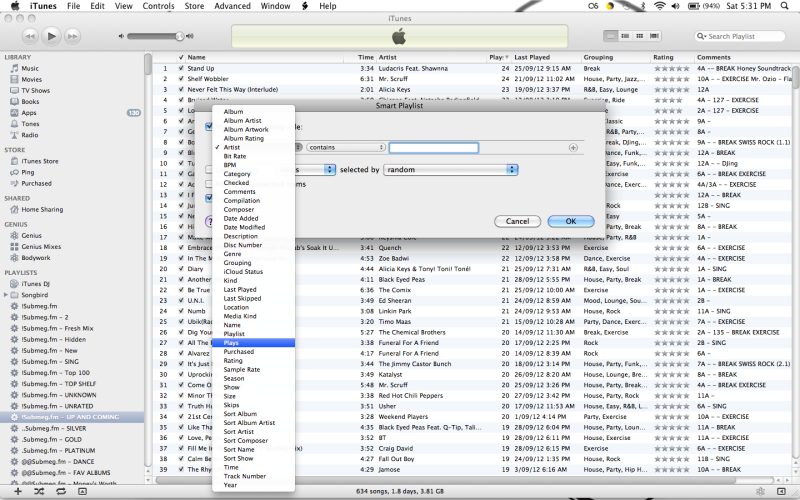800x500 pixels.
Task: Uncheck the Be True song checkbox
Action: tap(181, 290)
